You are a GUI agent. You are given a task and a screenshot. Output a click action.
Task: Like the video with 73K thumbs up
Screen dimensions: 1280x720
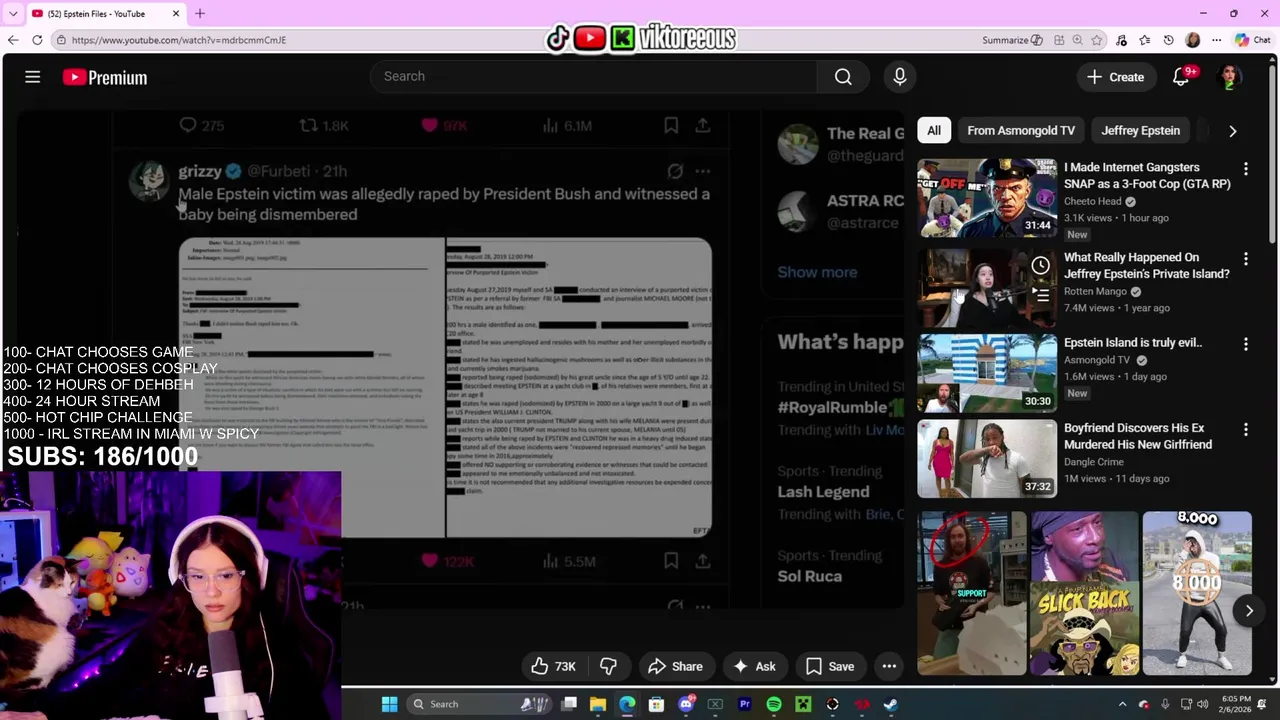tap(553, 666)
